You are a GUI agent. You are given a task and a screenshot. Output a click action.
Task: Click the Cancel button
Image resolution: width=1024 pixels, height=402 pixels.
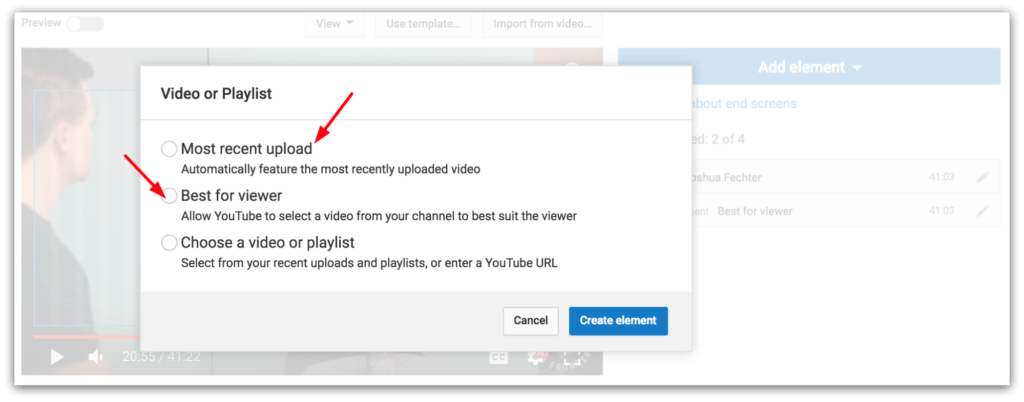point(530,320)
